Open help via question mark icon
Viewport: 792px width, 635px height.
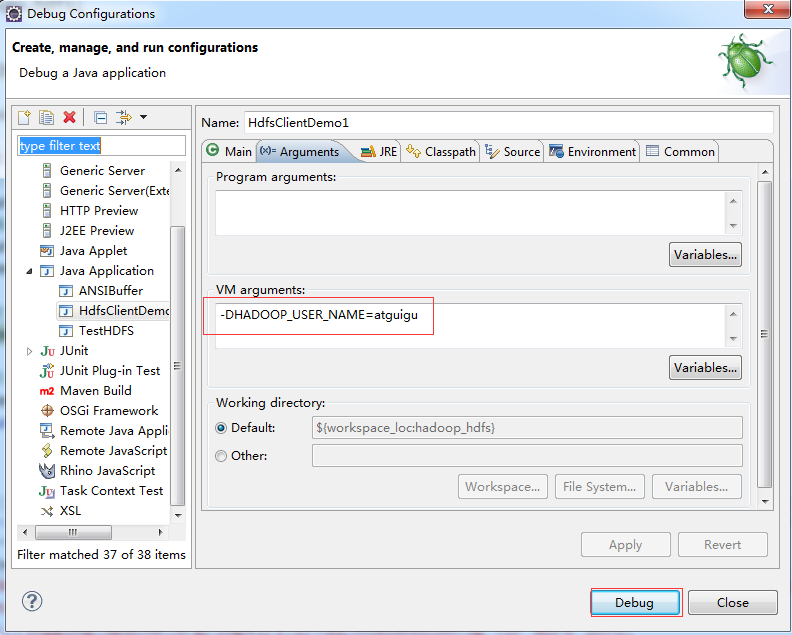(x=32, y=601)
